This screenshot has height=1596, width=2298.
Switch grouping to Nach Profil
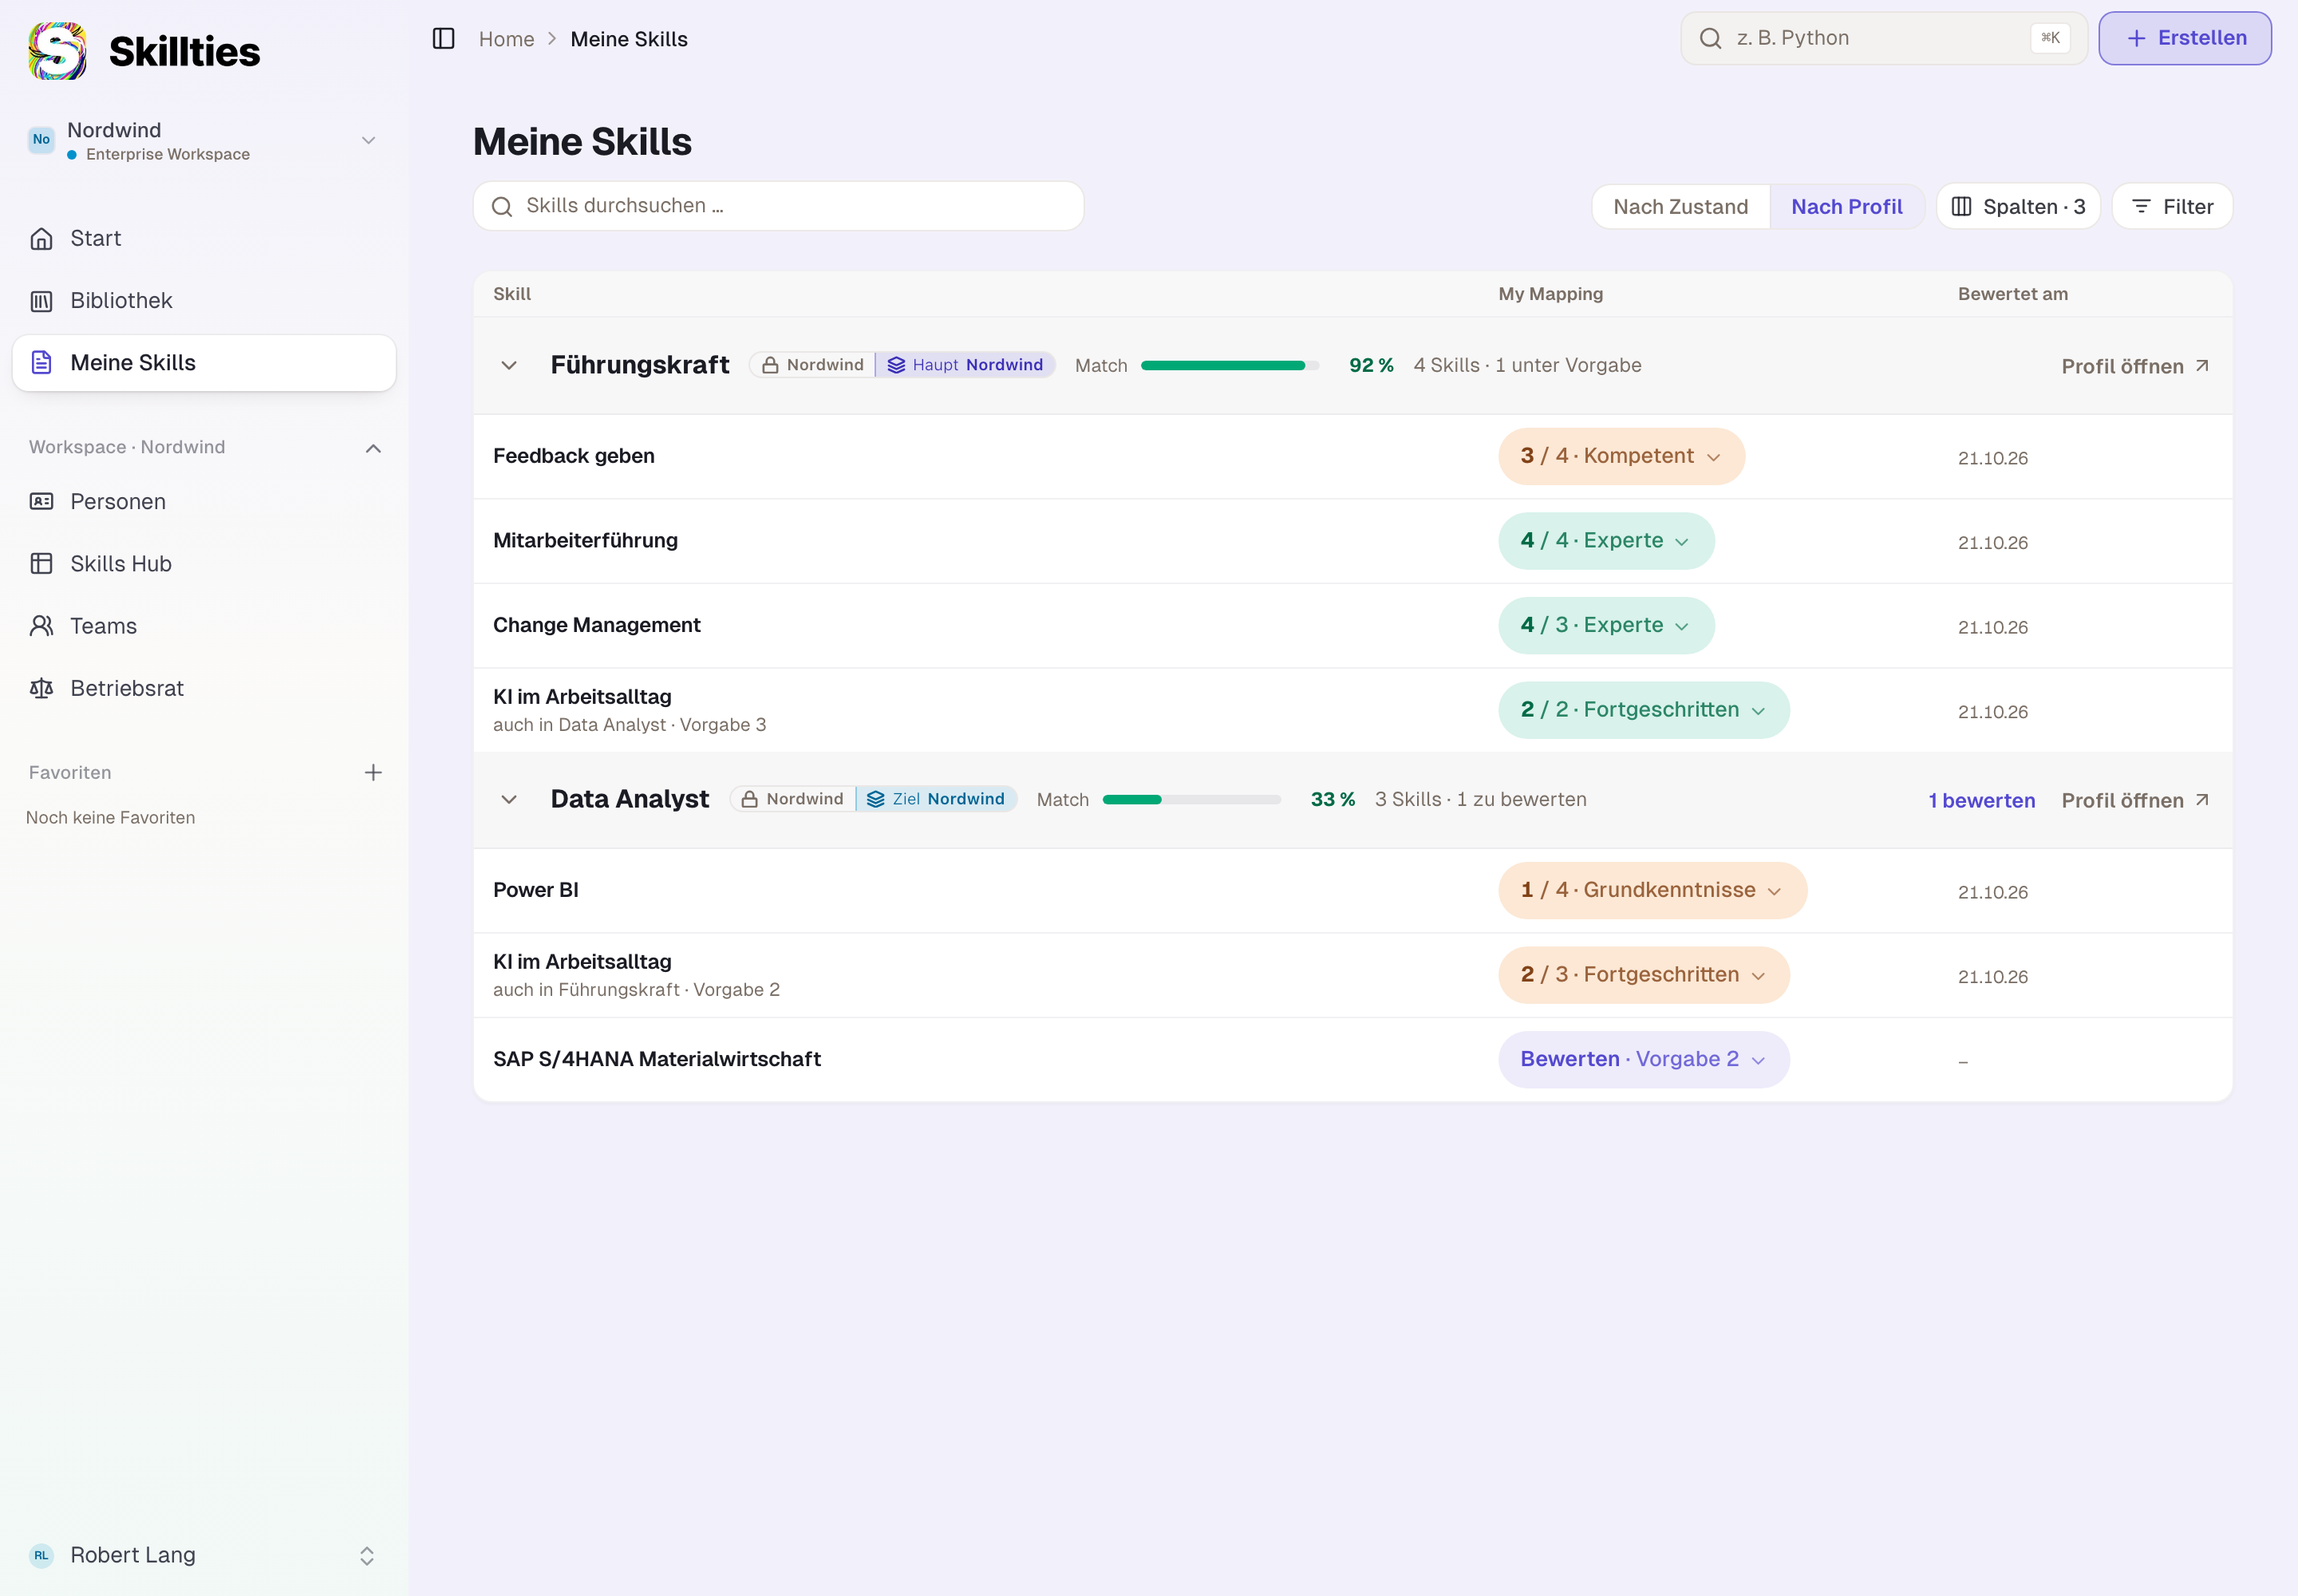click(1846, 207)
